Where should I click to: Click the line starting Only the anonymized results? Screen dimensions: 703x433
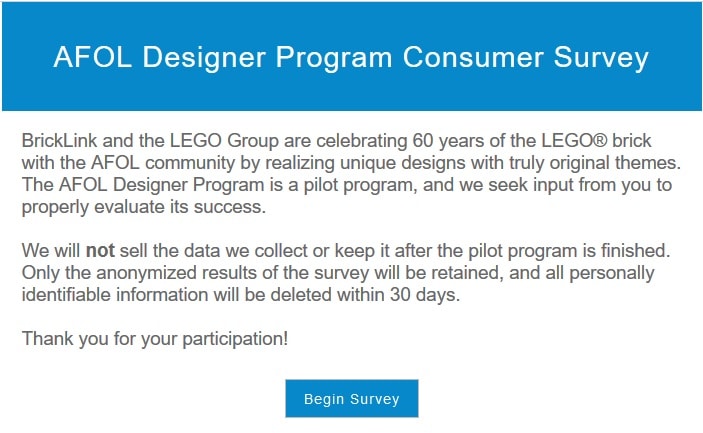338,273
